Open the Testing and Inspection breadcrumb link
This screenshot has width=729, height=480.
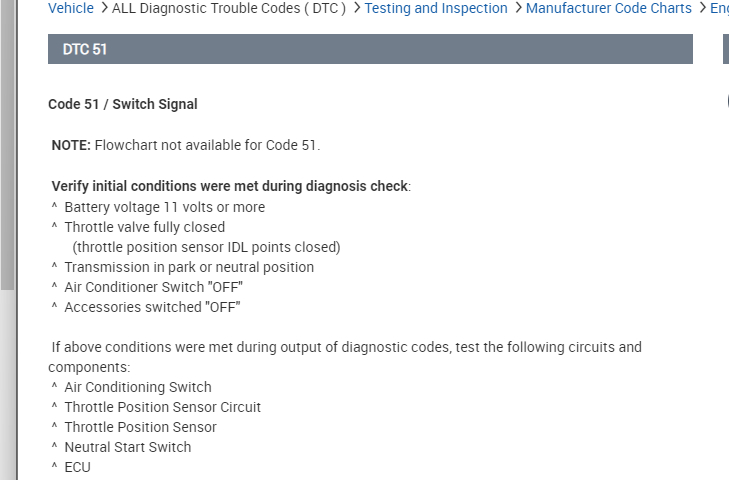pos(436,8)
